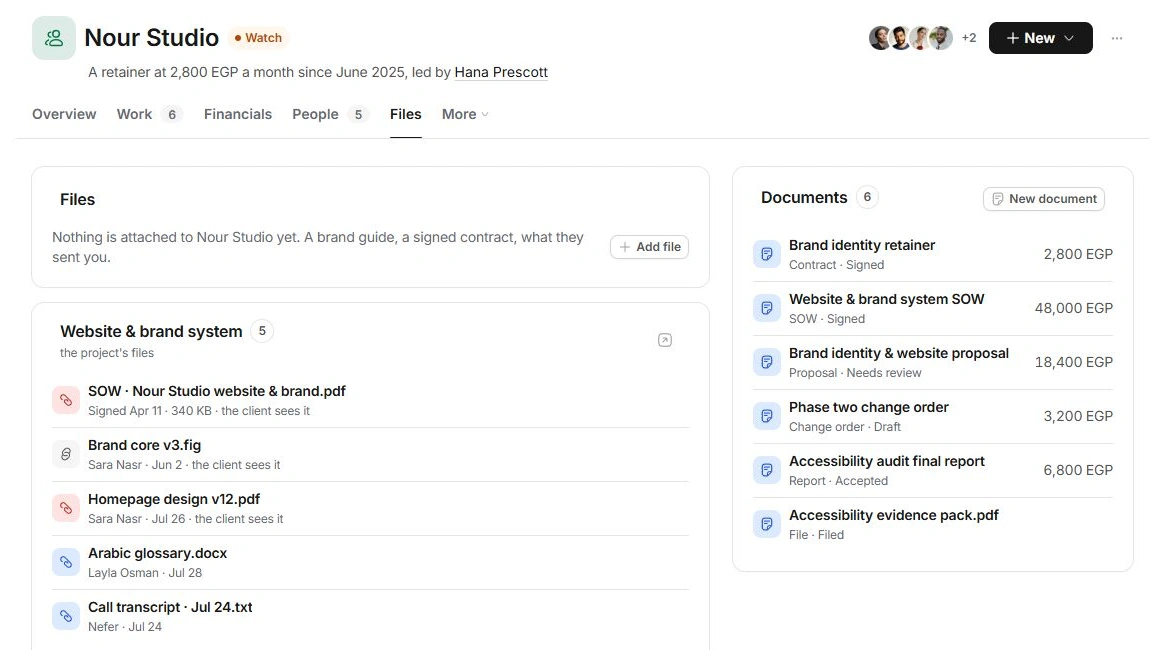Open Brand core v3.fig file name

click(x=144, y=445)
